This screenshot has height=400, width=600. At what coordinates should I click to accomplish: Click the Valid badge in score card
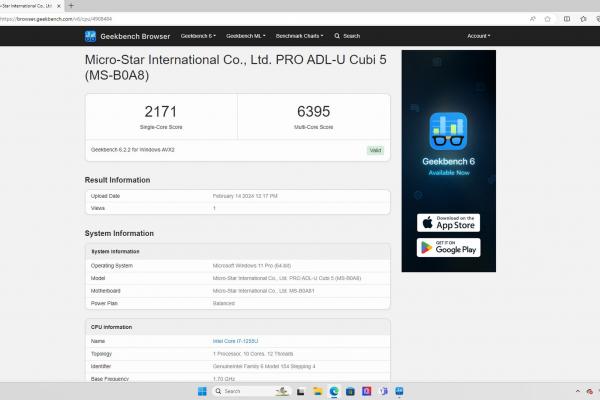point(375,150)
